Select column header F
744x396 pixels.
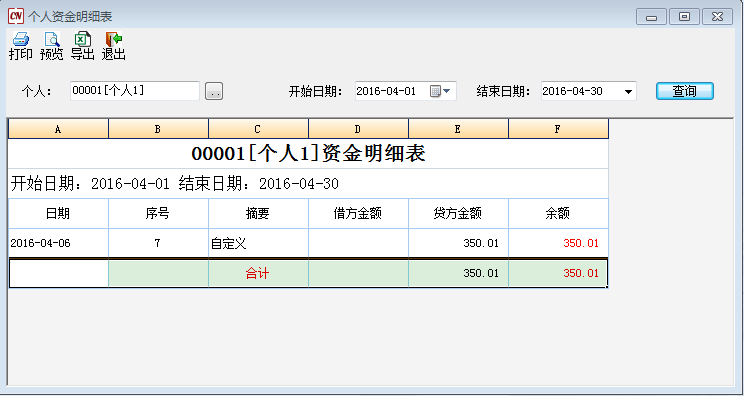pyautogui.click(x=558, y=129)
